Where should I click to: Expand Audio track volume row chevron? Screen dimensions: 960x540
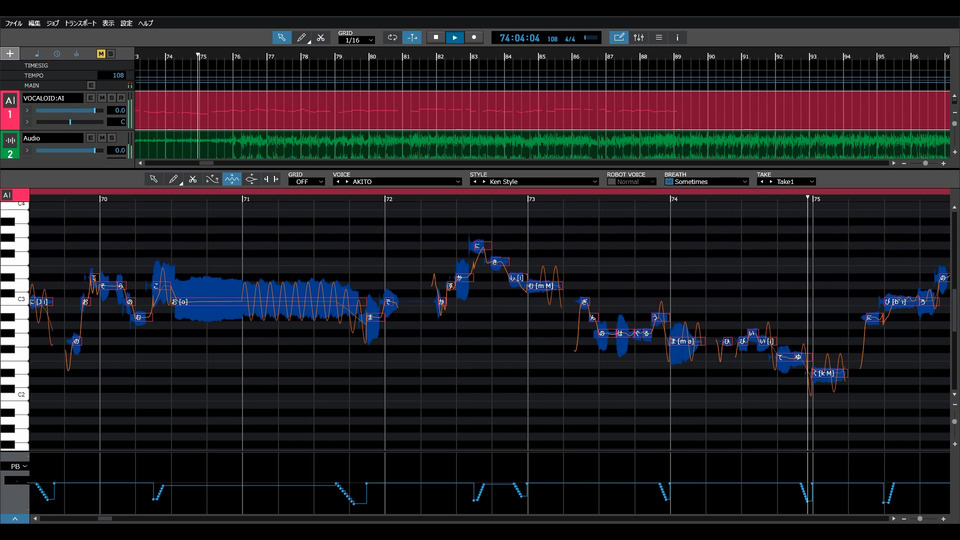click(27, 150)
